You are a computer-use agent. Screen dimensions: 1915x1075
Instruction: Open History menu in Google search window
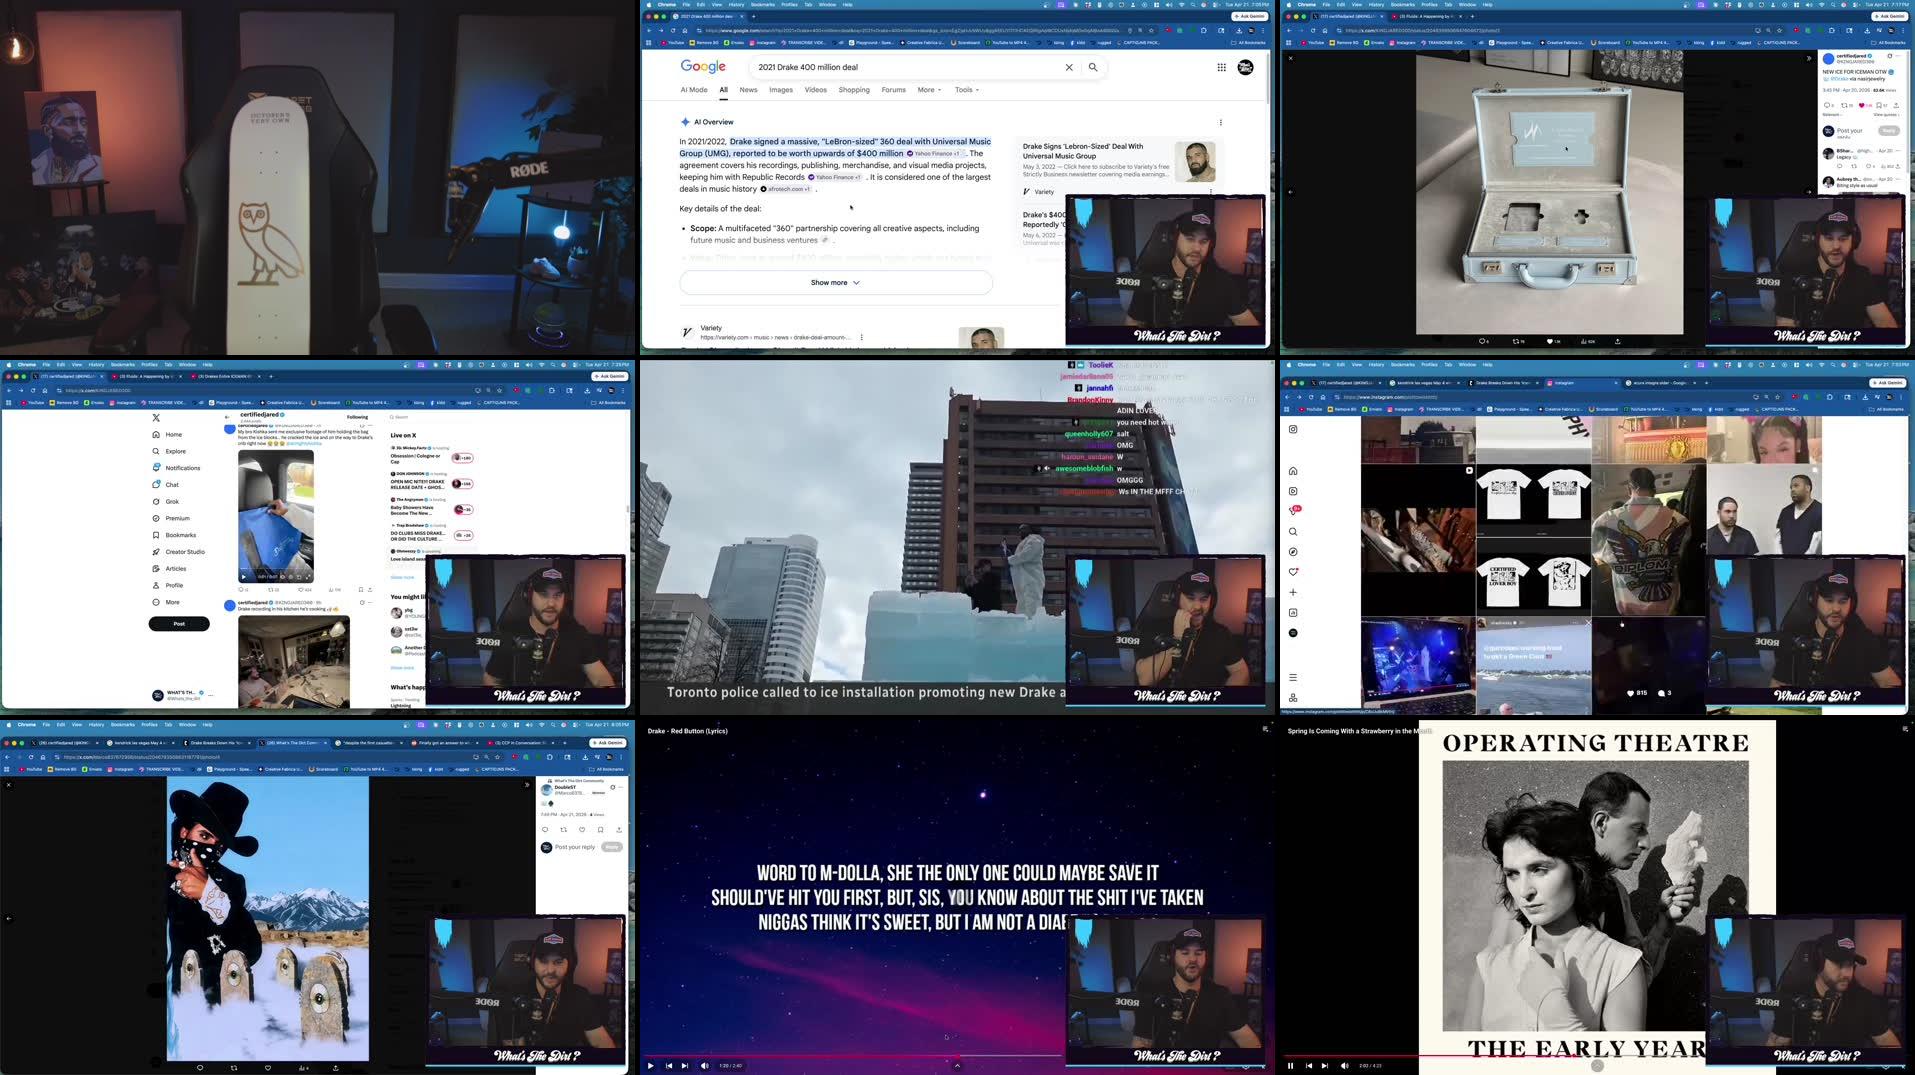(x=736, y=4)
